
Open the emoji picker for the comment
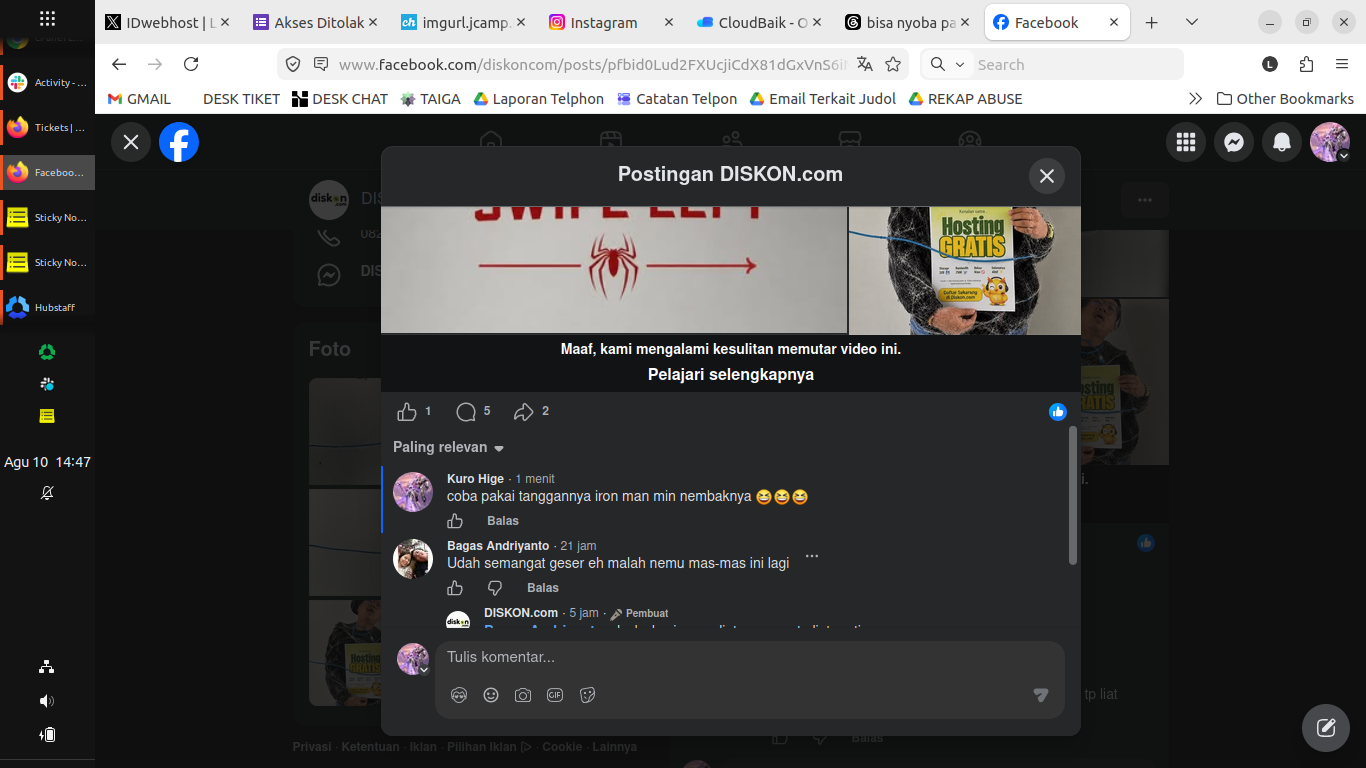point(491,695)
